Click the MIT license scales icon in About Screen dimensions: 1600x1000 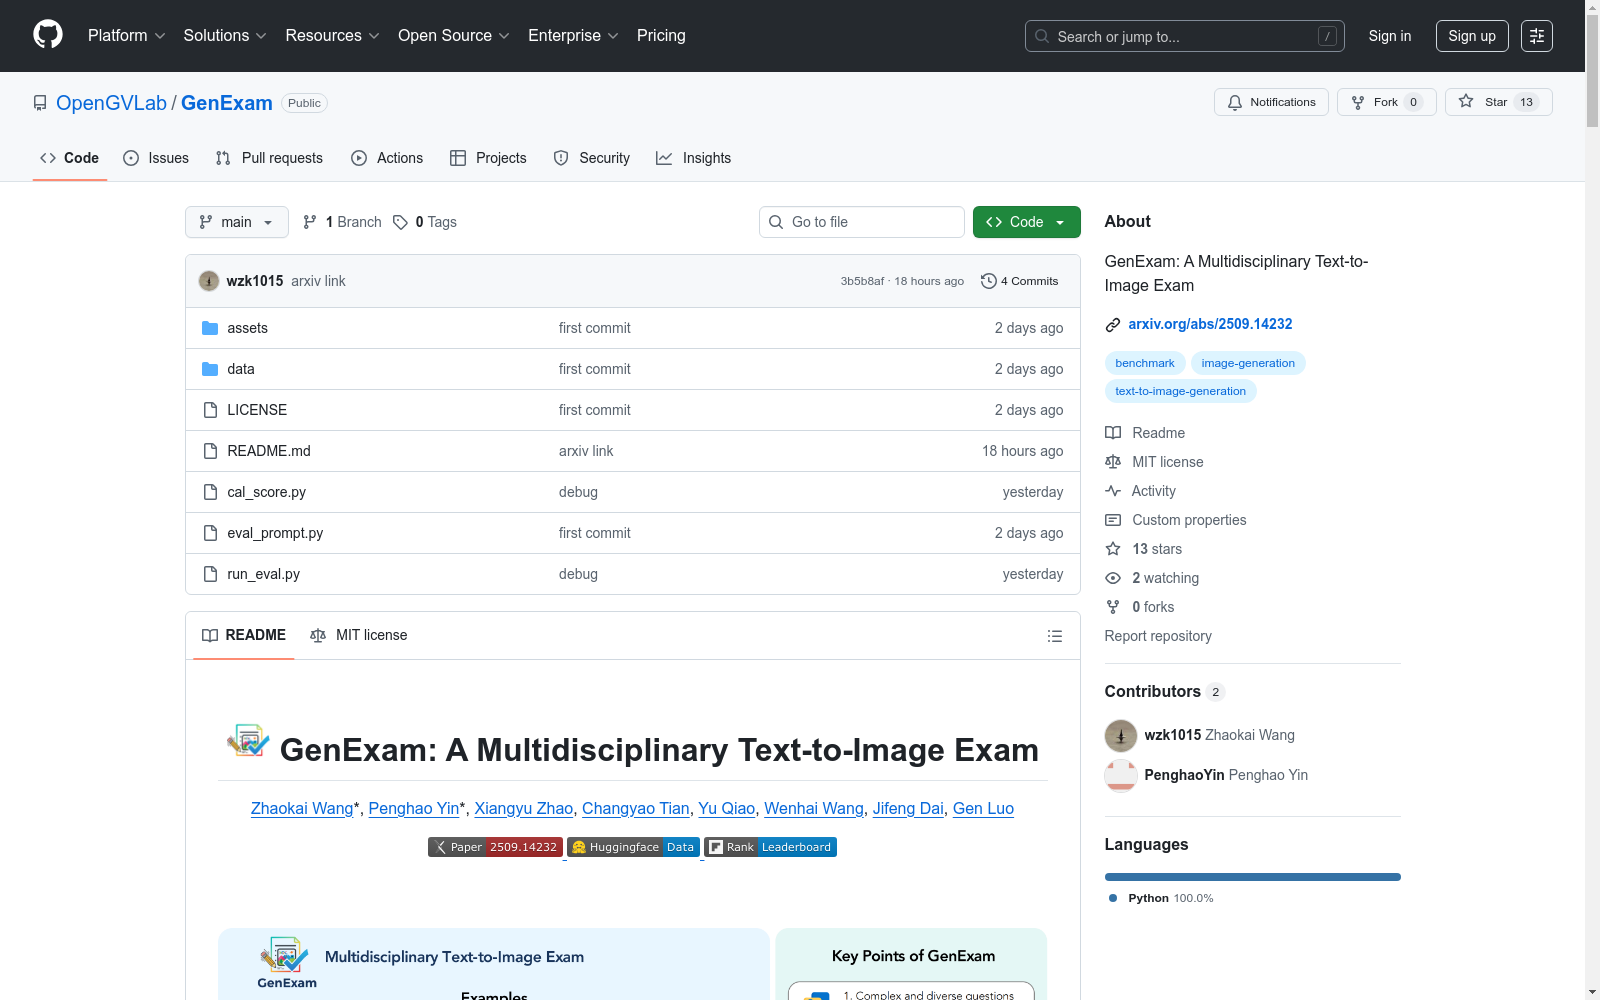tap(1113, 462)
